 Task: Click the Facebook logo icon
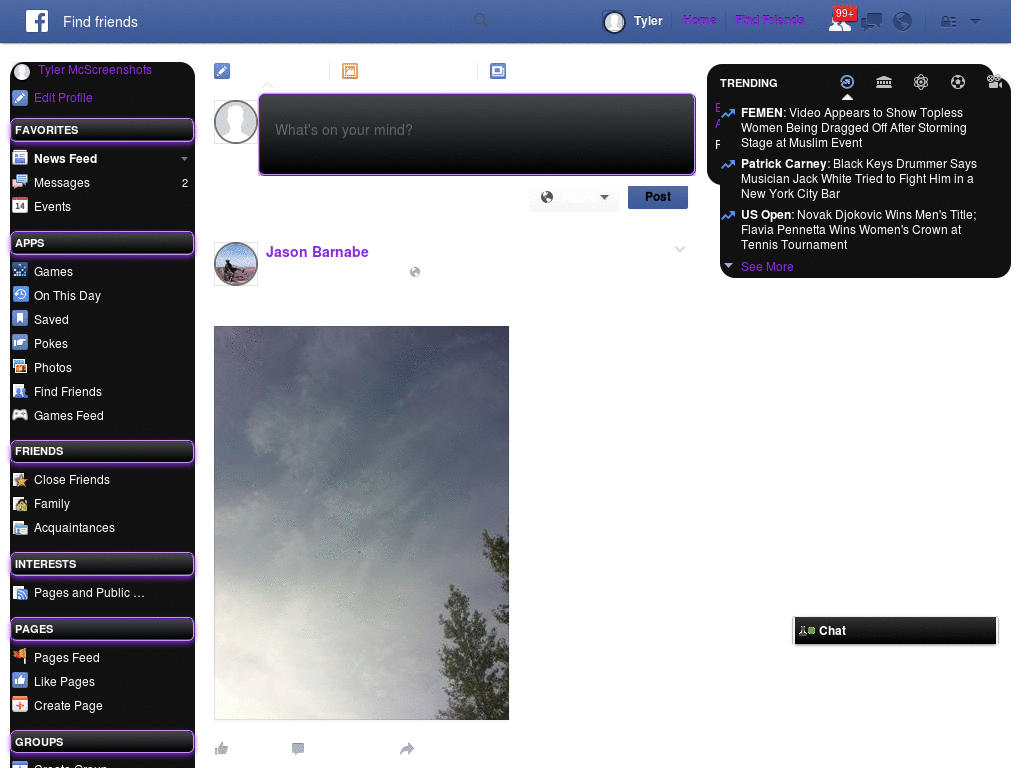pos(37,21)
